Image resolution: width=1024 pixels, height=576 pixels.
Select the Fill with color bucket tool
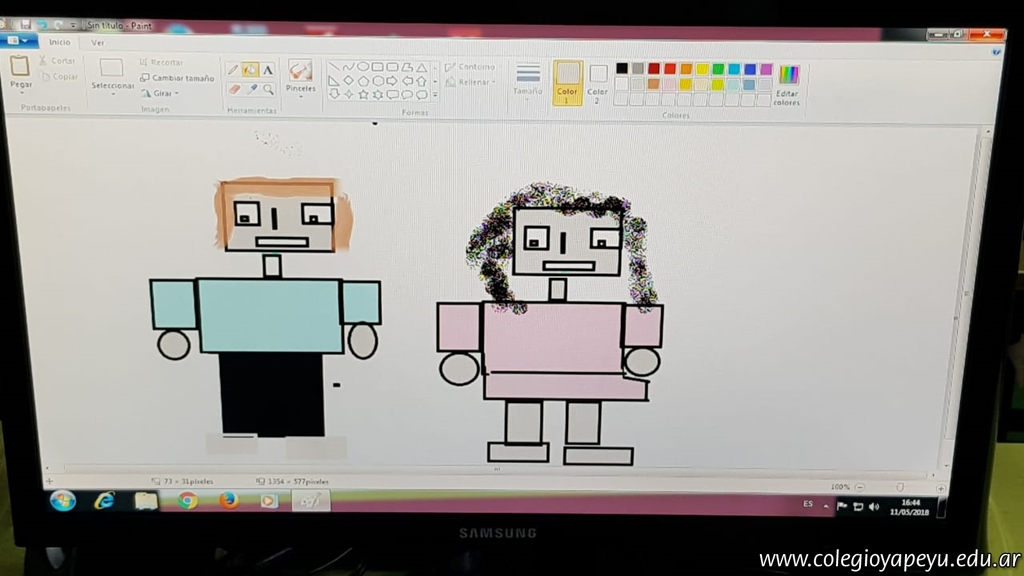250,70
